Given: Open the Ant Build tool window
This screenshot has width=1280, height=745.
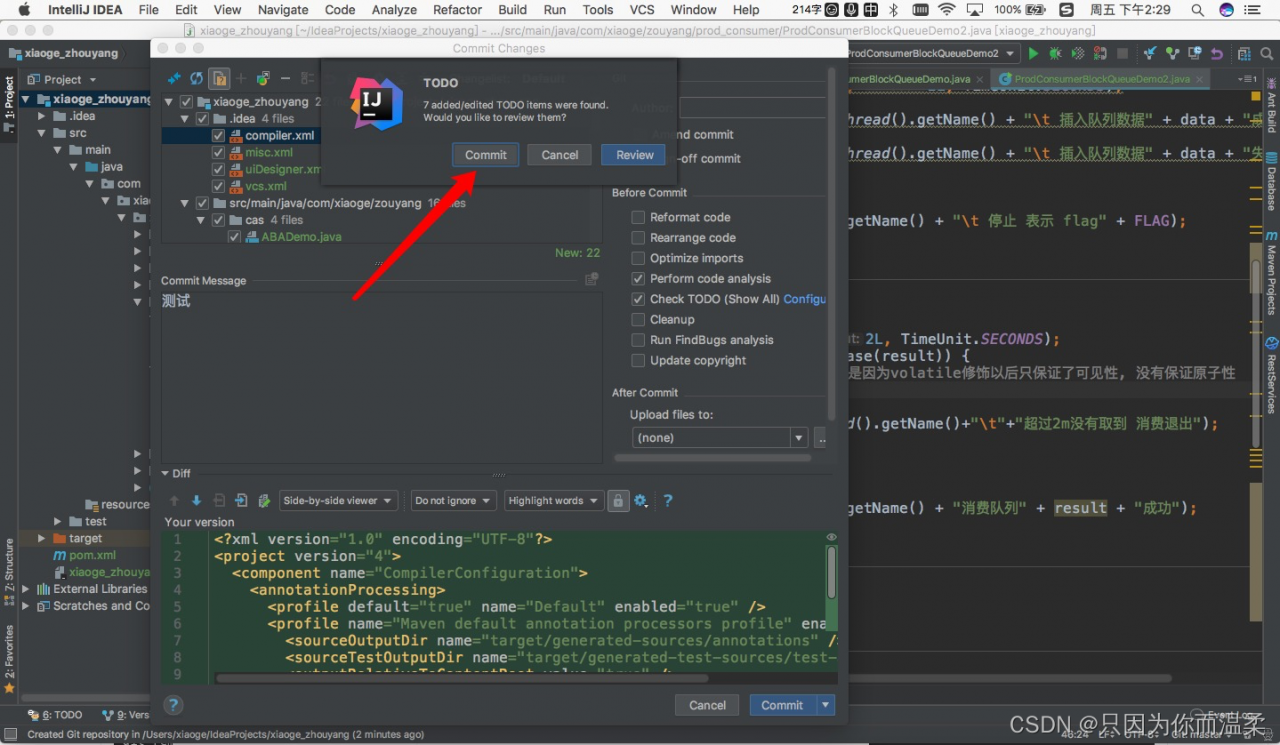Looking at the screenshot, I should 1271,106.
